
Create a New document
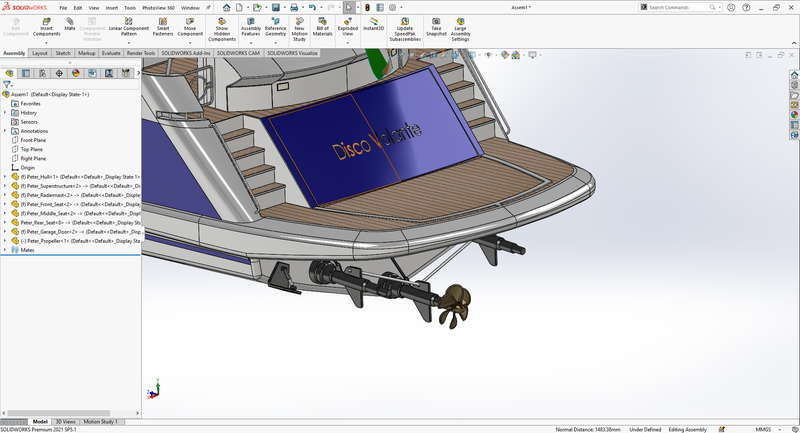click(x=239, y=8)
